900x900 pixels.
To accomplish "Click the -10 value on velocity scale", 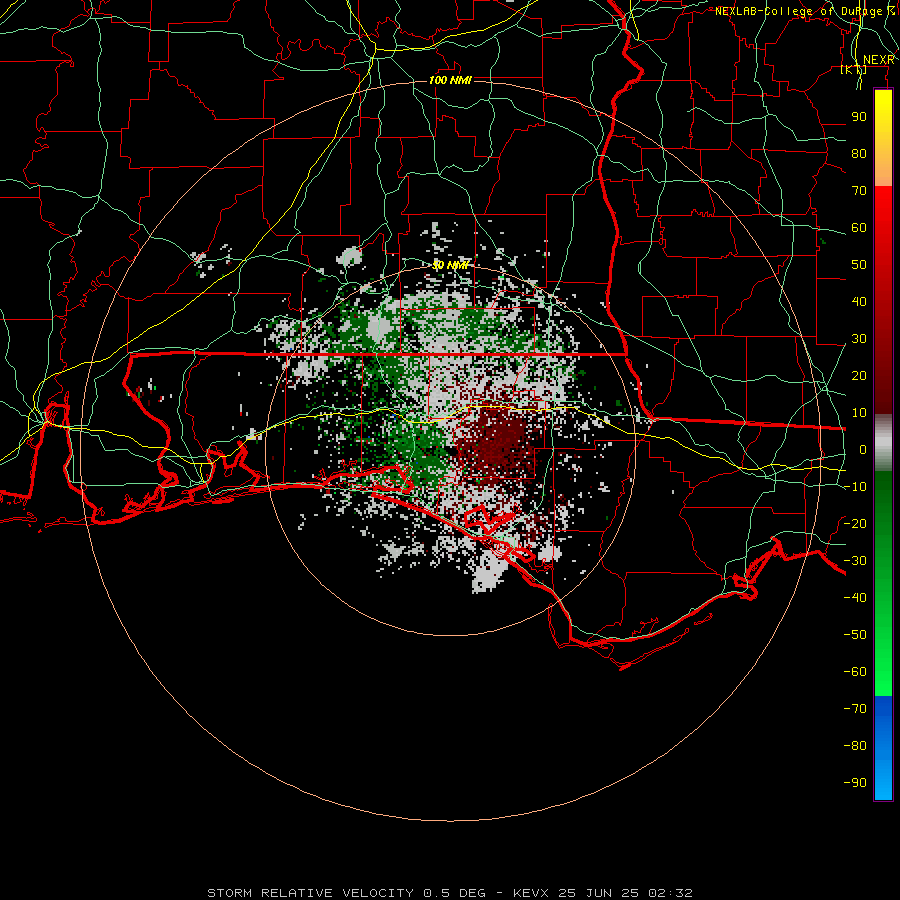I will [855, 487].
